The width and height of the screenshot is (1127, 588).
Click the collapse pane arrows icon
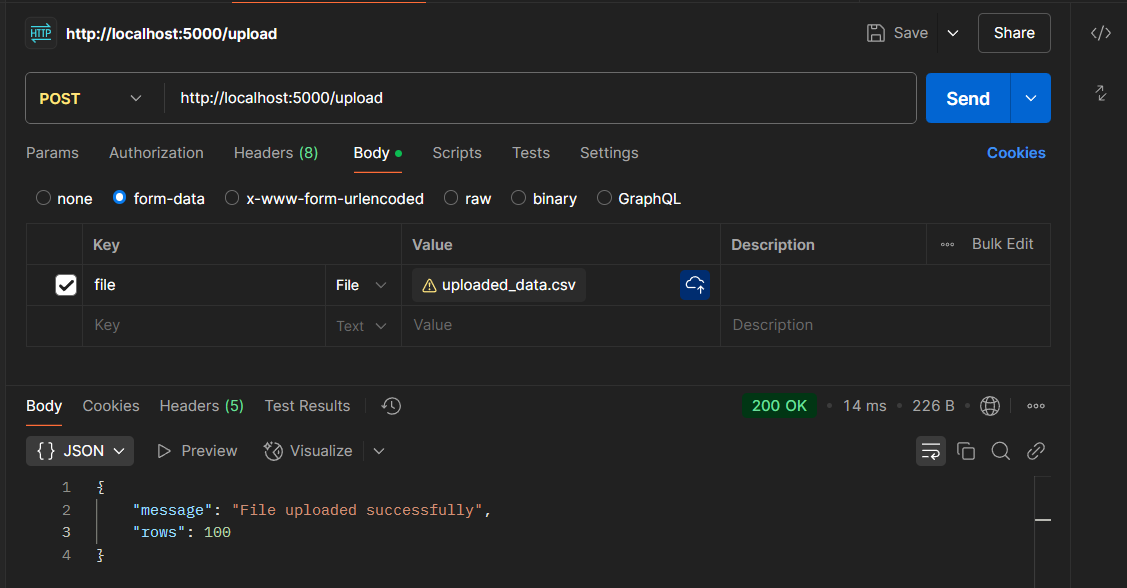[x=1100, y=93]
